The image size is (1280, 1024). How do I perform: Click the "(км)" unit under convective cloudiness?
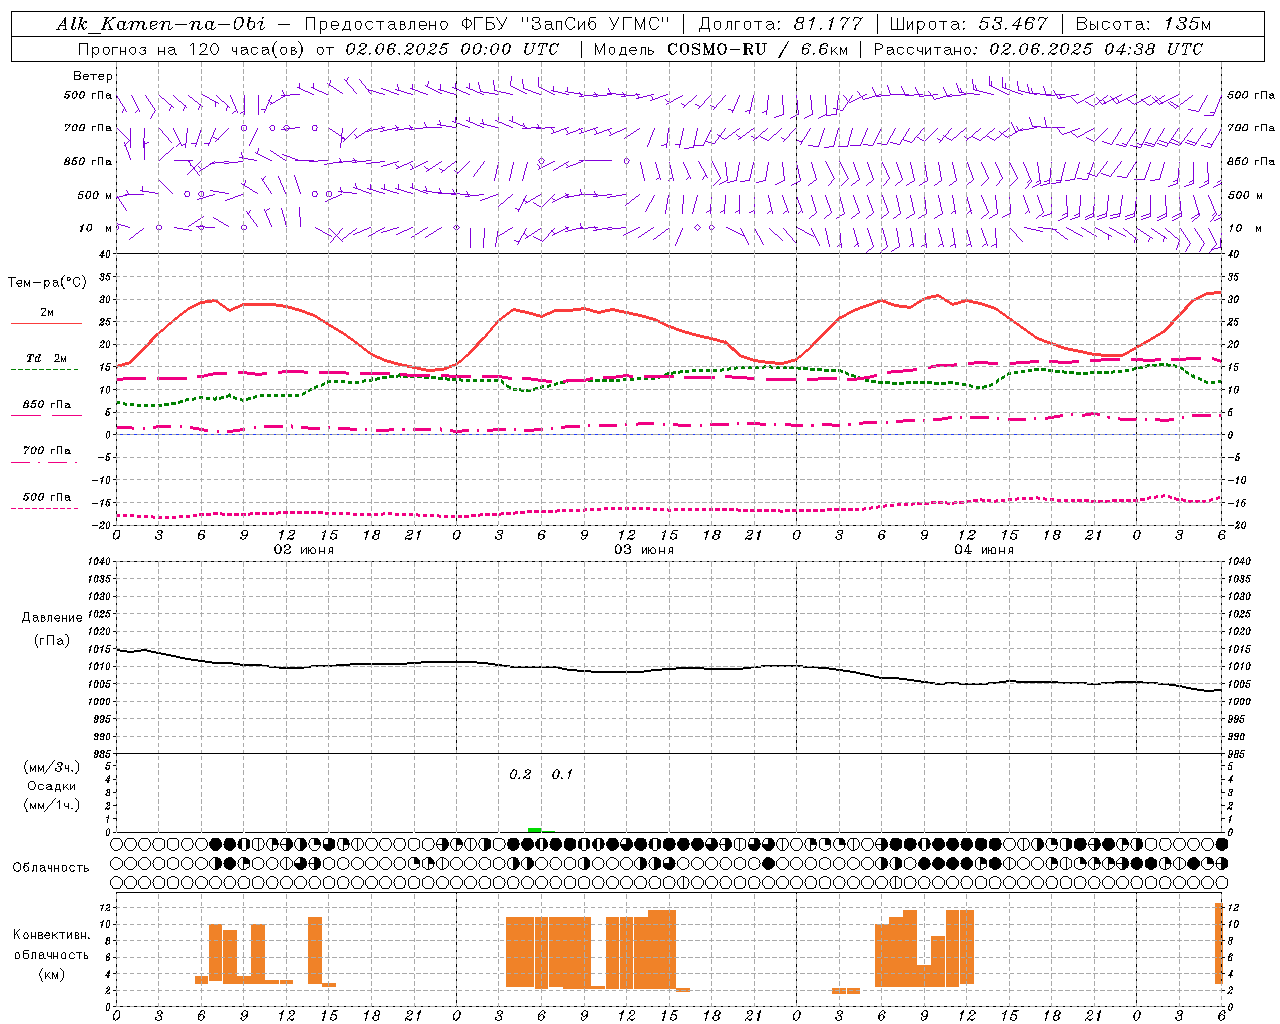(x=52, y=974)
